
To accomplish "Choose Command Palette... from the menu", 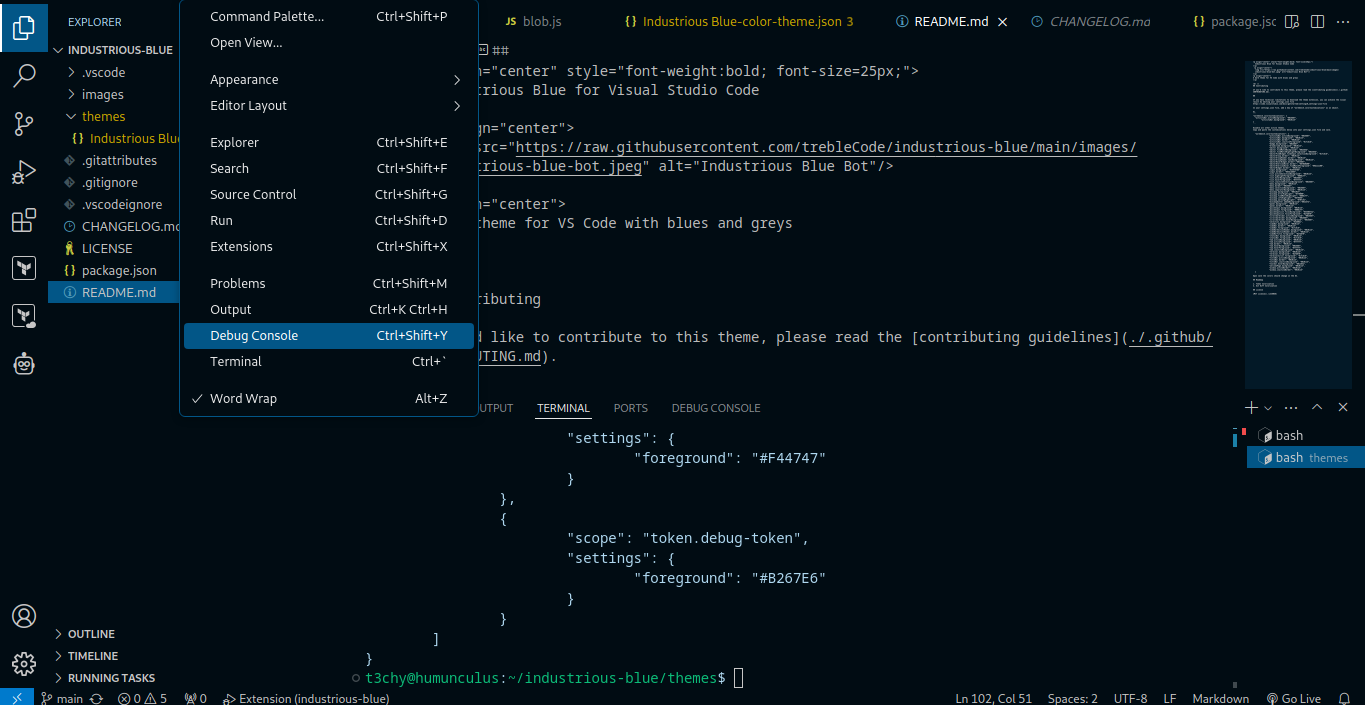I will 328,16.
